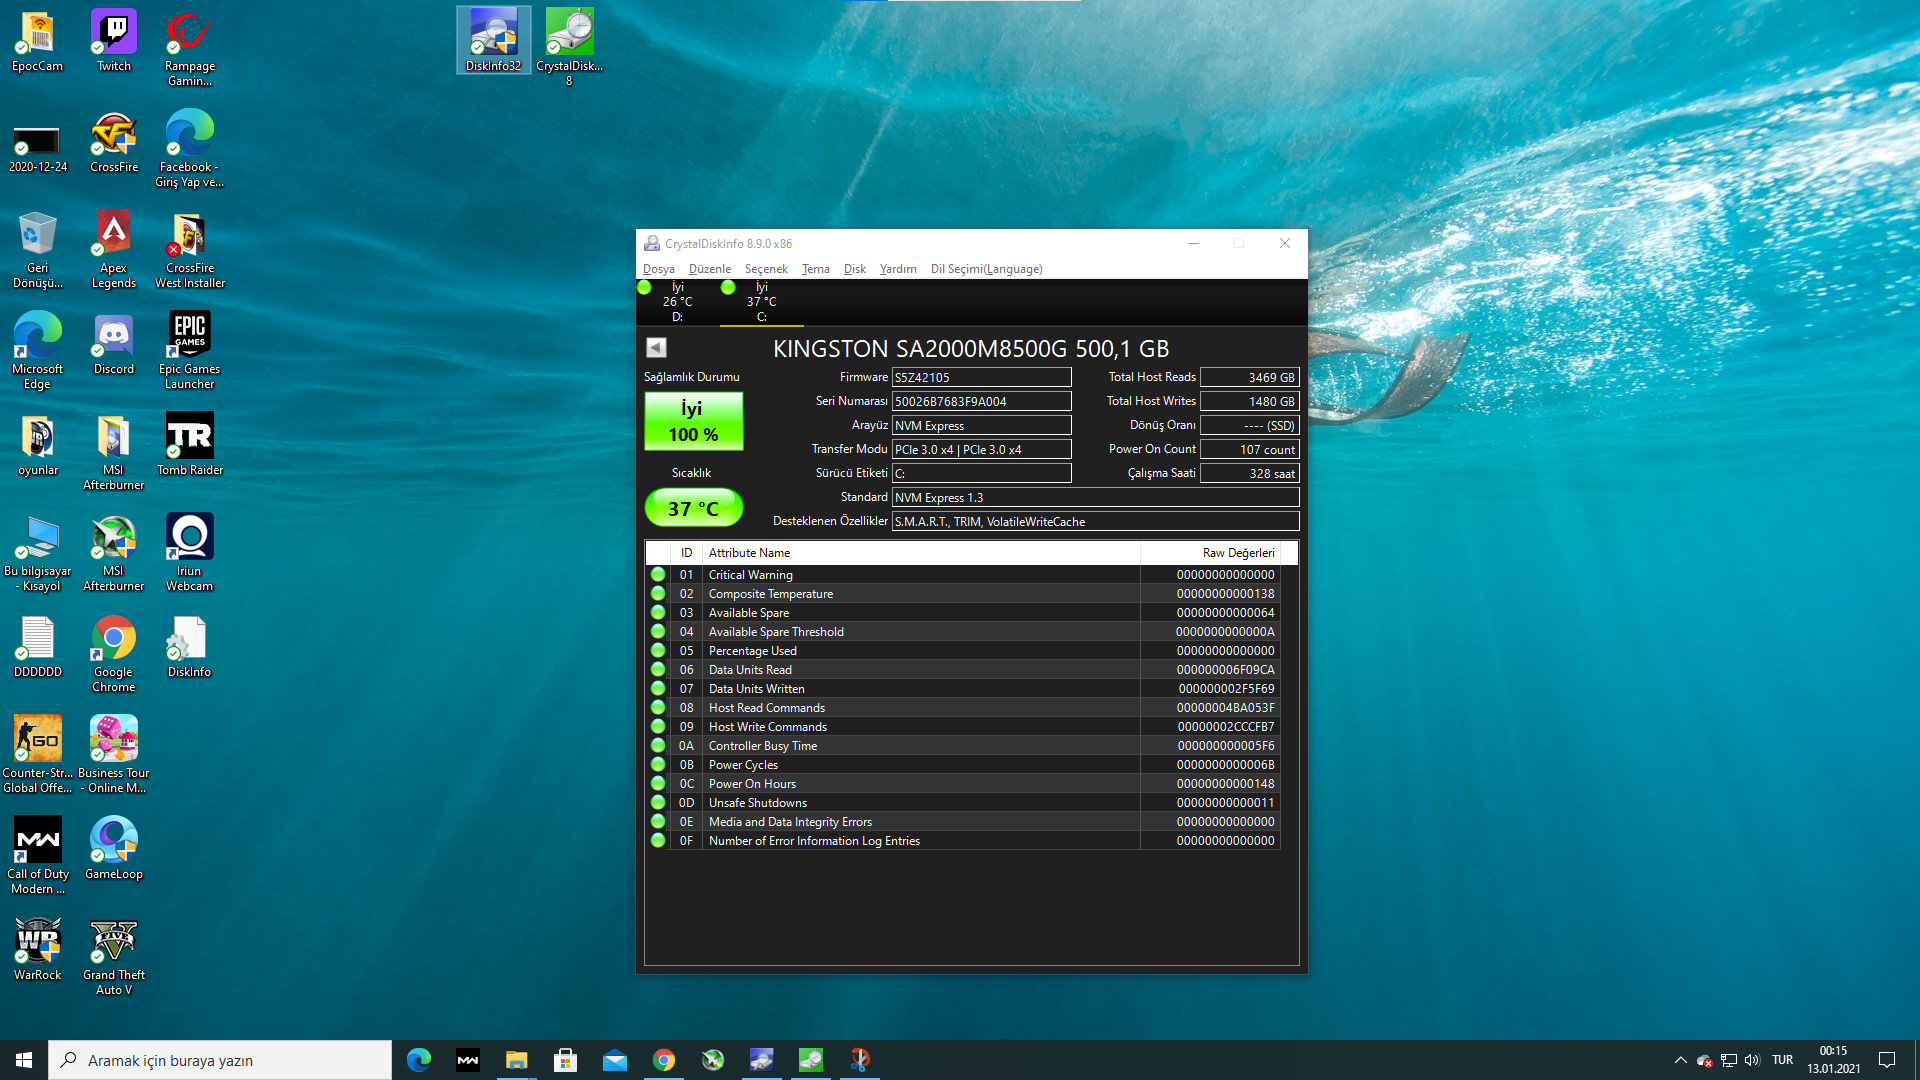Open Rampage Gaming desktop icon
Image resolution: width=1920 pixels, height=1080 pixels.
point(189,49)
